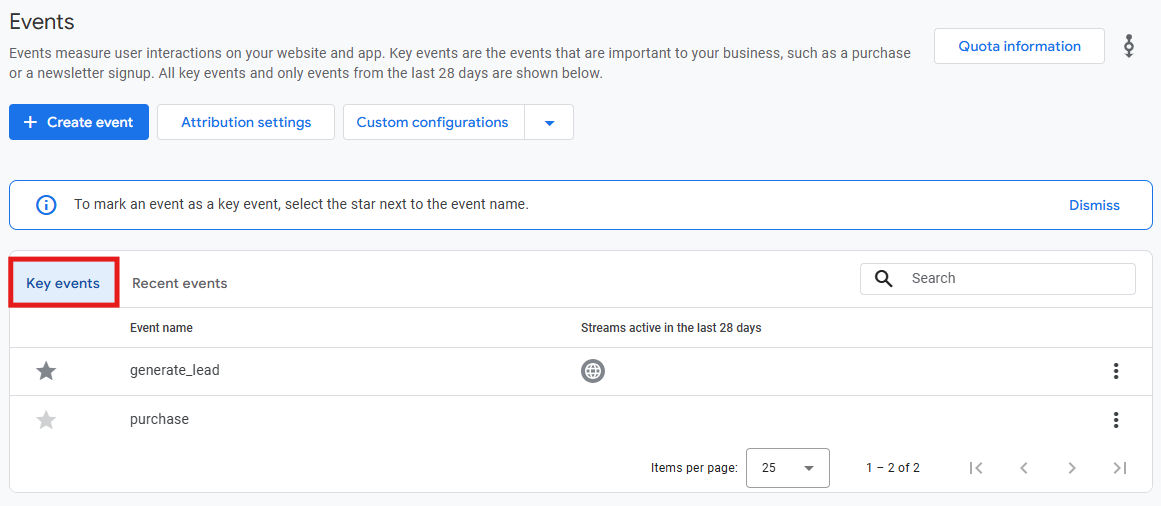Expand the Custom configurations dropdown arrow

549,122
